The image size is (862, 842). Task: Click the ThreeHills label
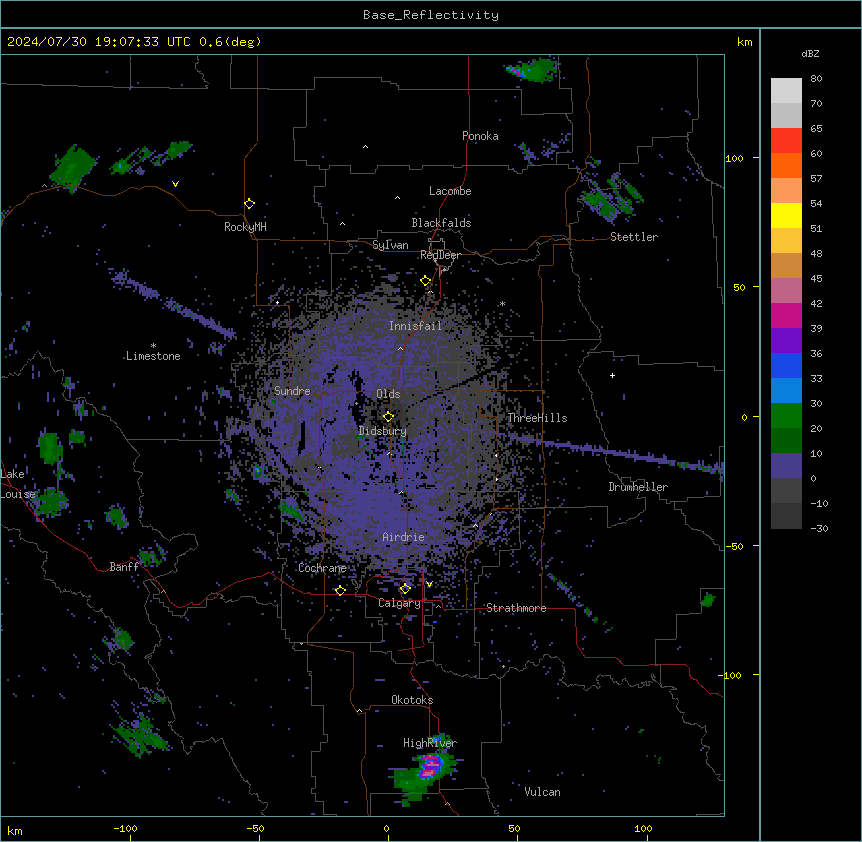click(537, 418)
